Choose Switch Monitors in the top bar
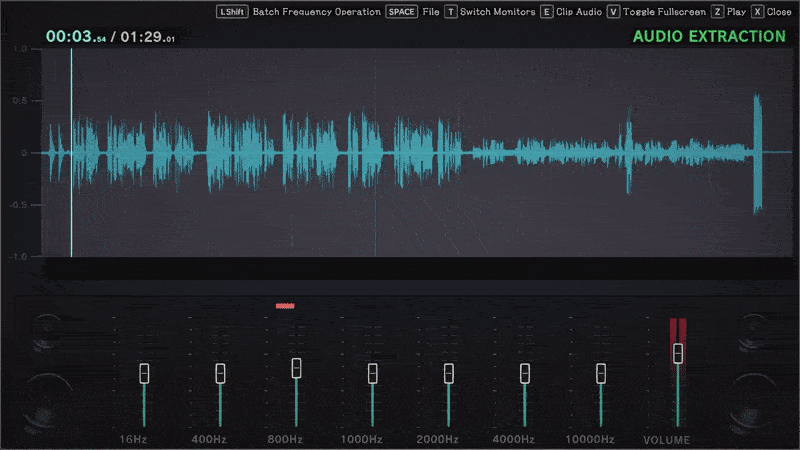800x450 pixels. pos(497,12)
